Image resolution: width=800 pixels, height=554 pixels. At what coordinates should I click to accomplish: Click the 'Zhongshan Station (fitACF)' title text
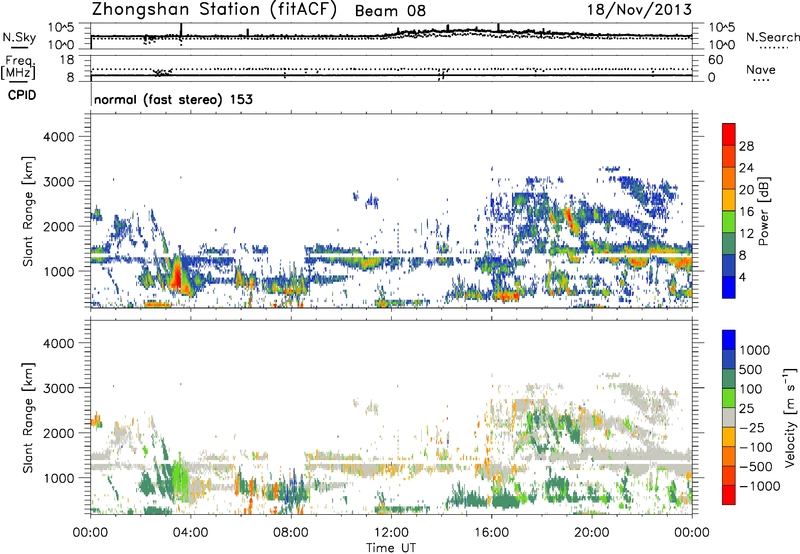coord(215,10)
